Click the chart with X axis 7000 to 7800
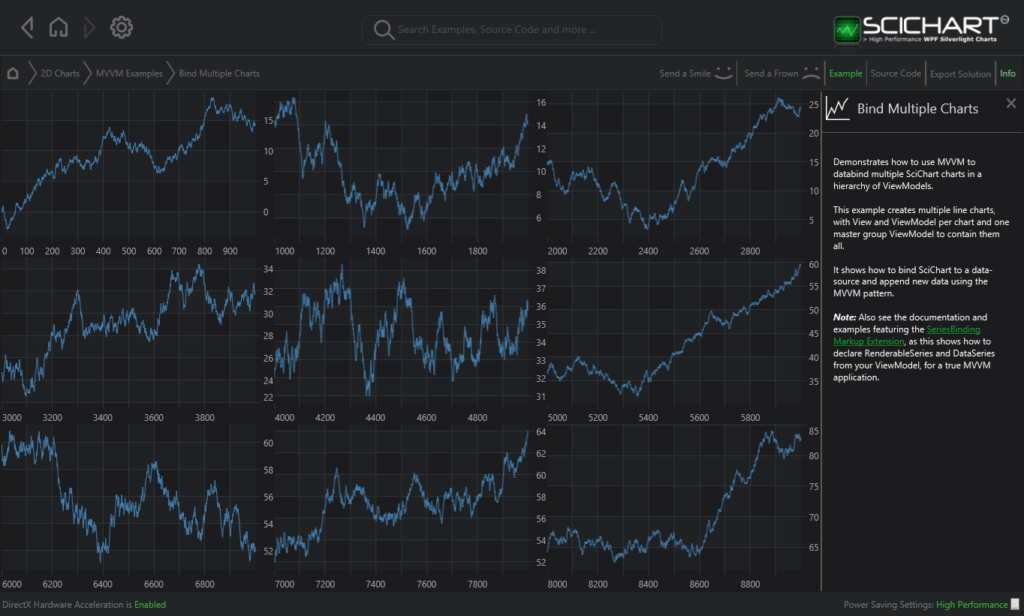 pos(401,498)
